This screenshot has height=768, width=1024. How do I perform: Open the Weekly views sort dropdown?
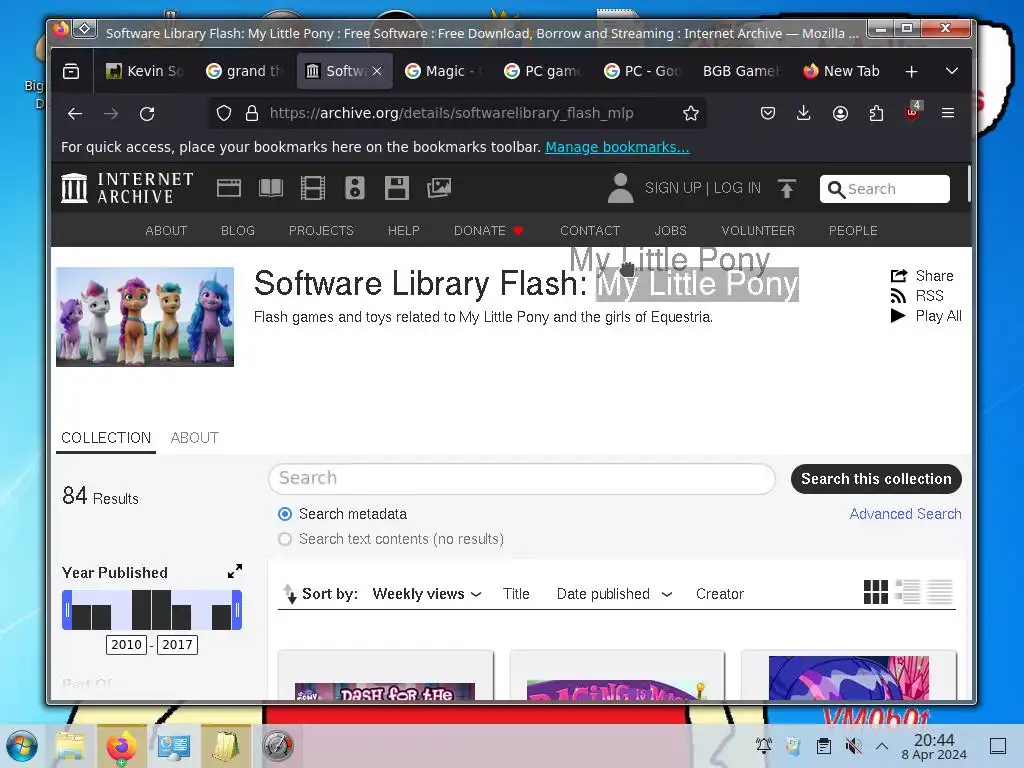pyautogui.click(x=427, y=594)
